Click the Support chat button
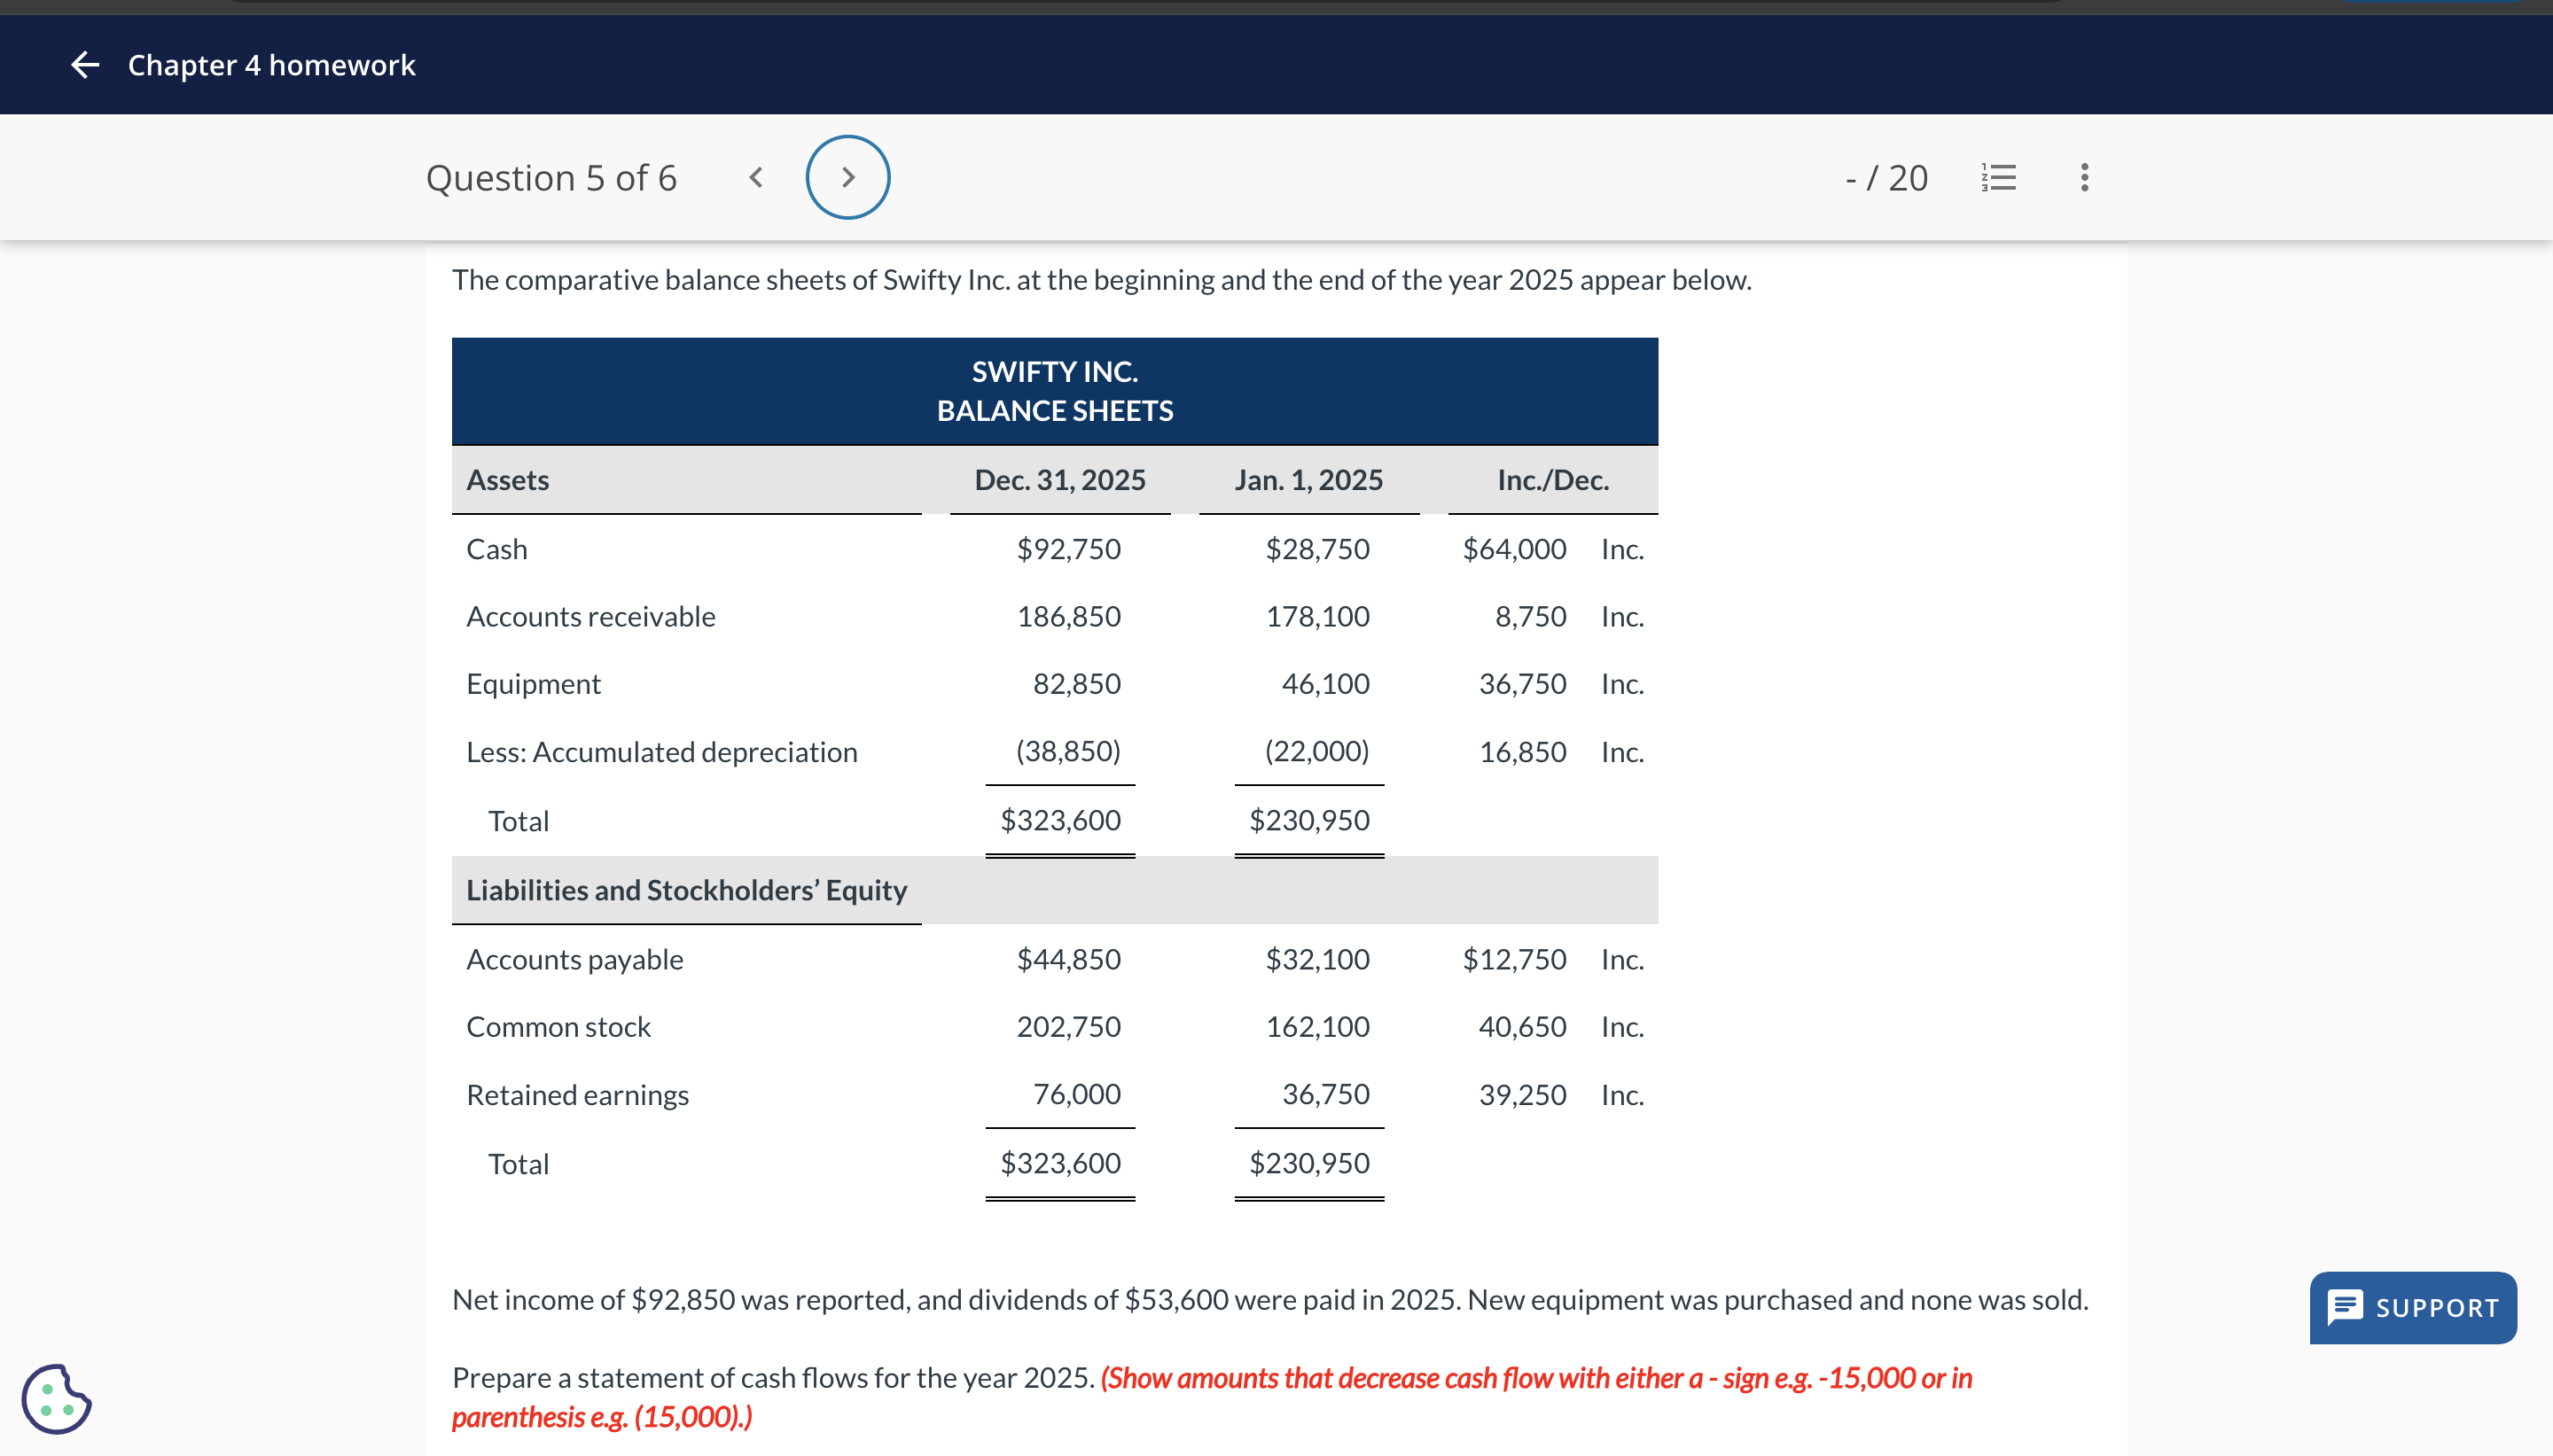The height and width of the screenshot is (1456, 2553). pos(2412,1307)
